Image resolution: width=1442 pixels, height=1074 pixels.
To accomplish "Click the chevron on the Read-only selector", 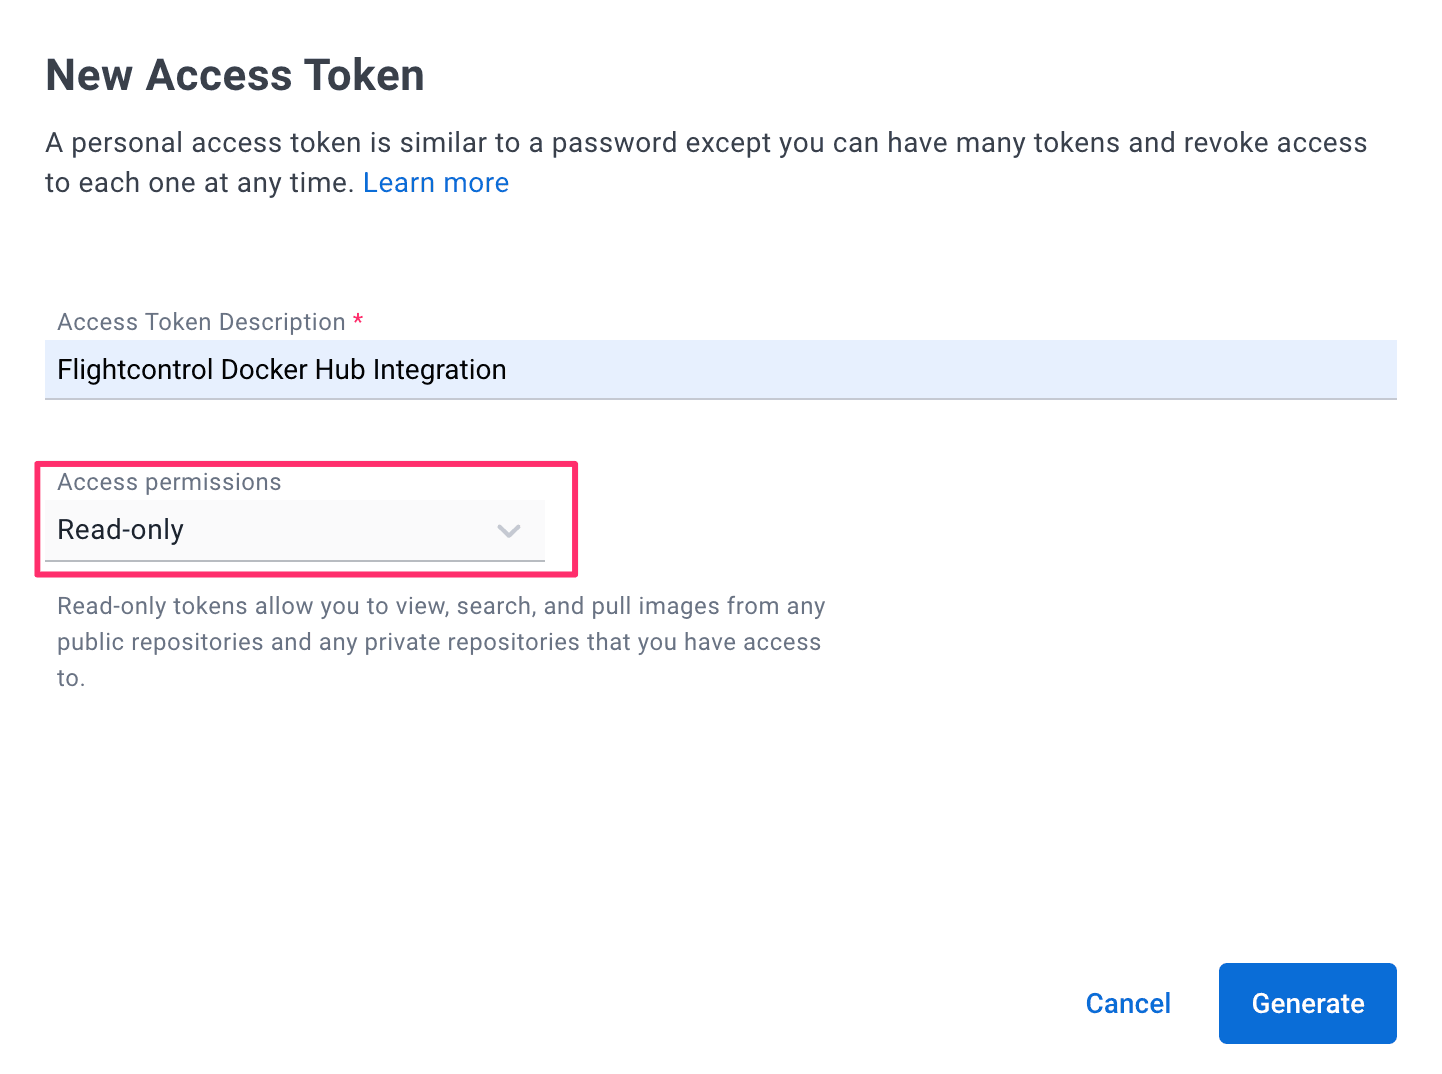I will (x=509, y=531).
